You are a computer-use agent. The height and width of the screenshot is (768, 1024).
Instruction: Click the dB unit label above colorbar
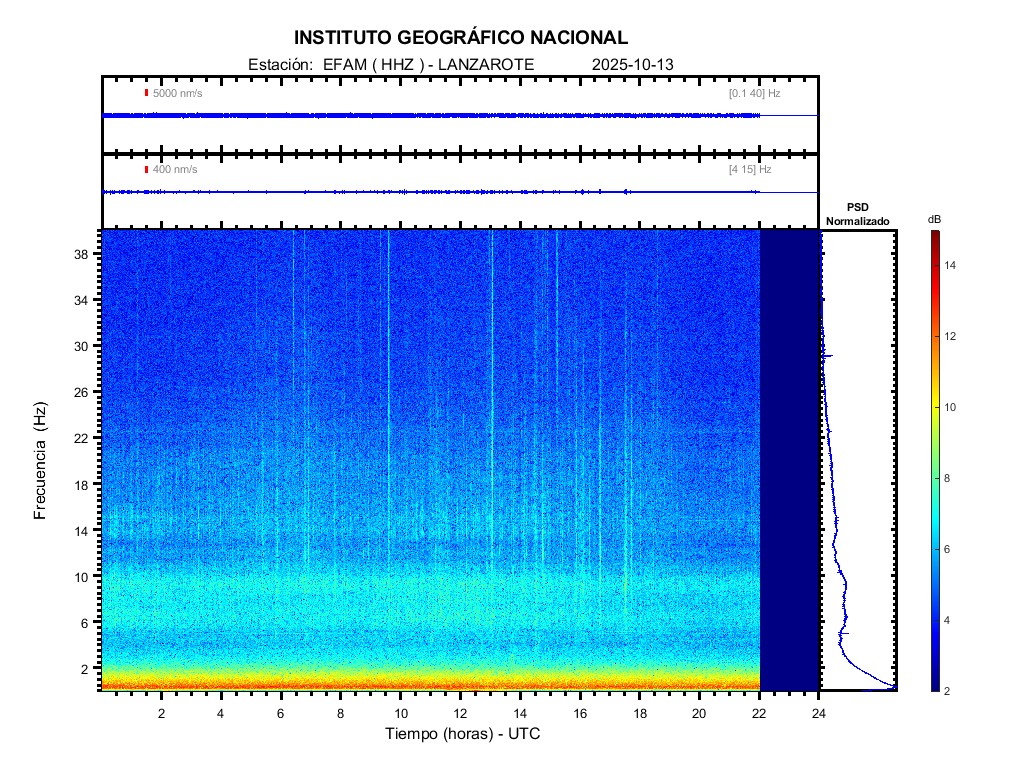click(934, 219)
